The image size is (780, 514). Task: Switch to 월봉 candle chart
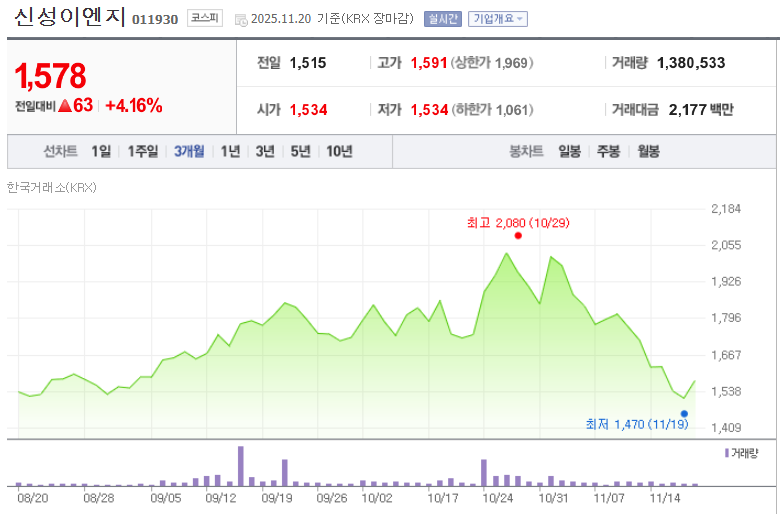click(x=649, y=151)
